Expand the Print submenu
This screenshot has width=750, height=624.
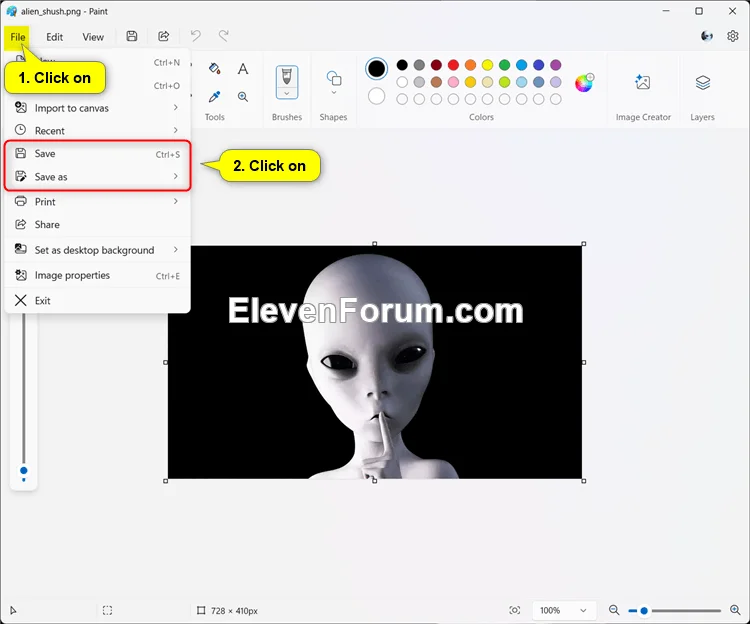(176, 201)
